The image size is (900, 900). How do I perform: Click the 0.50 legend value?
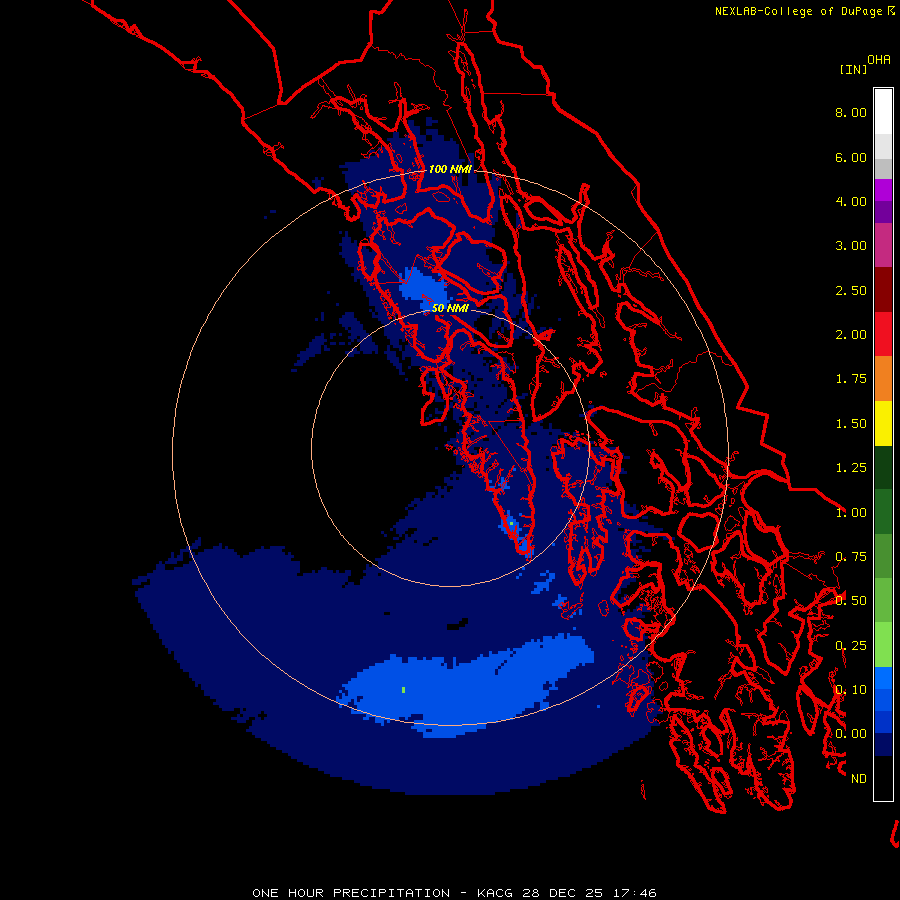[851, 601]
